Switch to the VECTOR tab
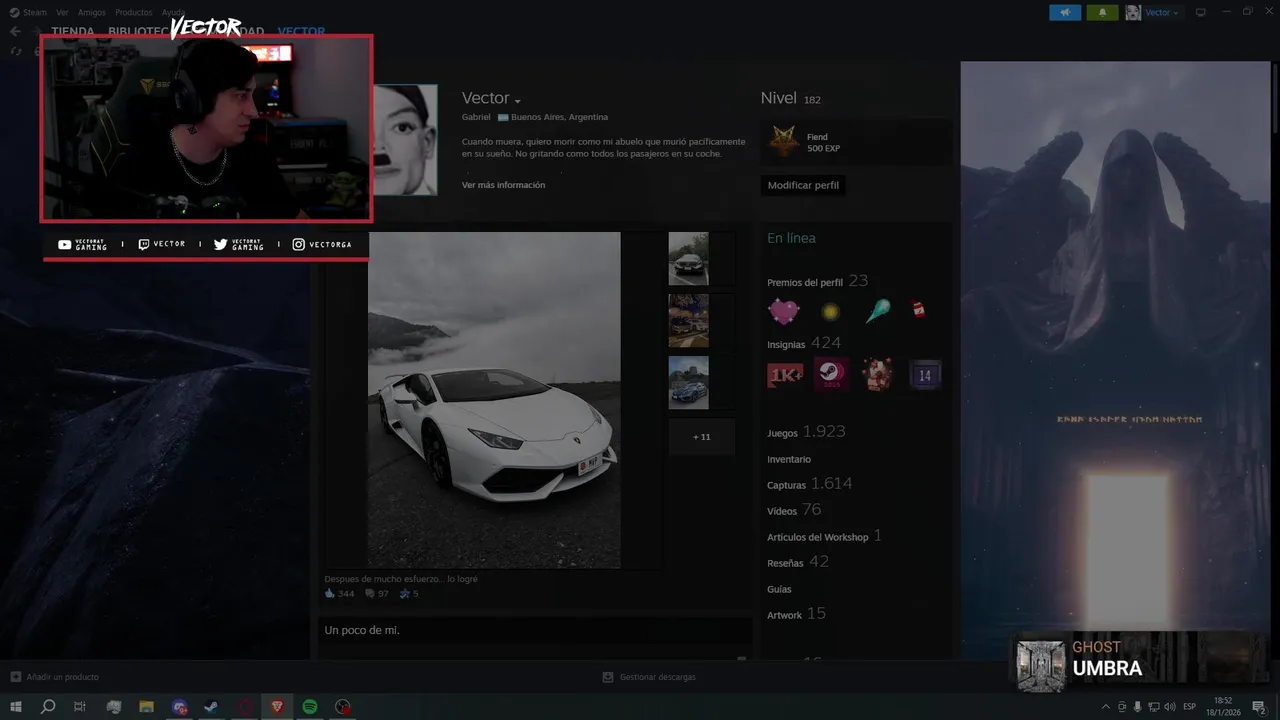1280x720 pixels. click(x=301, y=31)
